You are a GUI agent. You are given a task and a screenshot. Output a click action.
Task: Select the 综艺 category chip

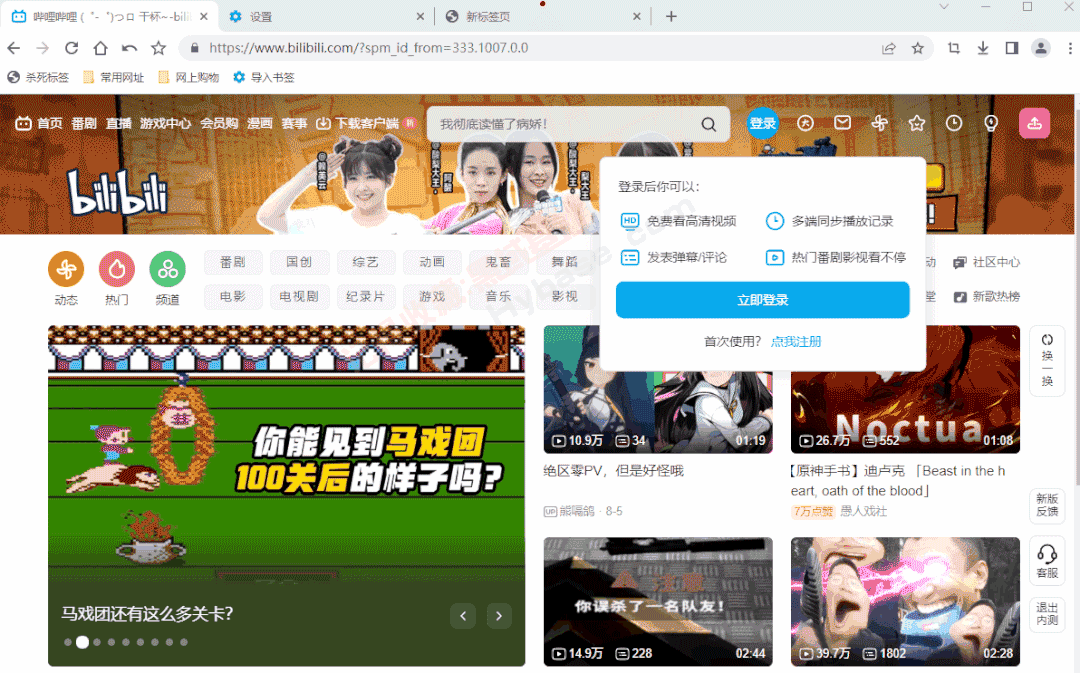pos(365,262)
